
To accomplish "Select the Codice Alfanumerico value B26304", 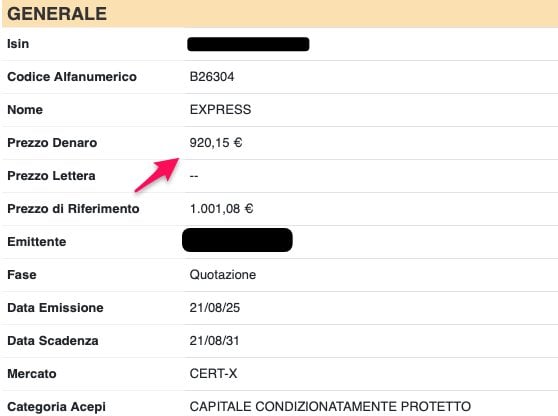I will [x=212, y=77].
